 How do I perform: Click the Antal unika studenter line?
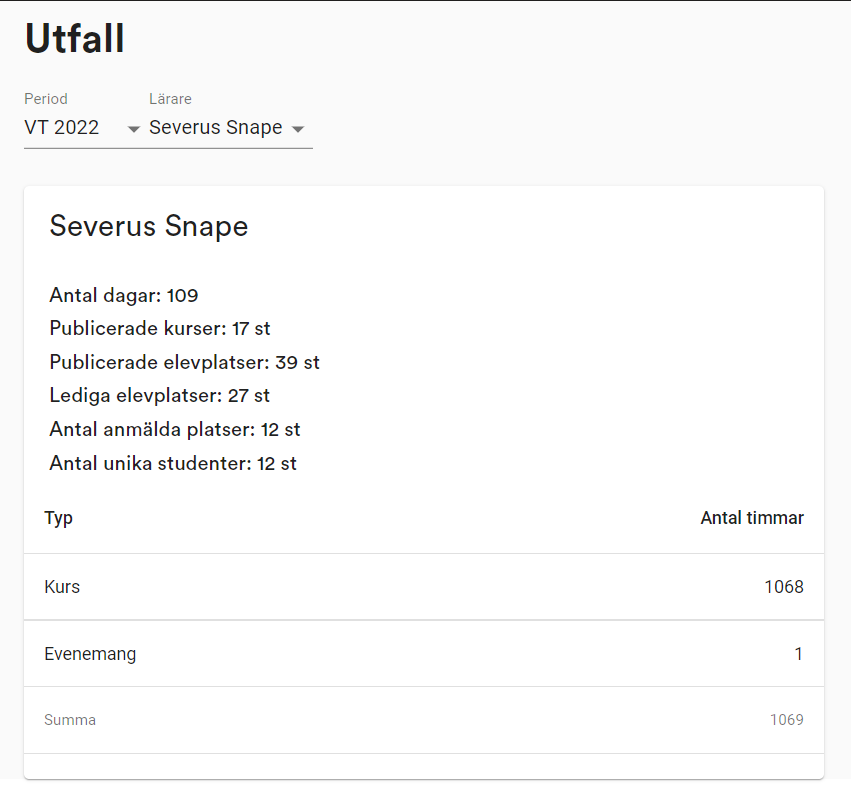[x=172, y=463]
